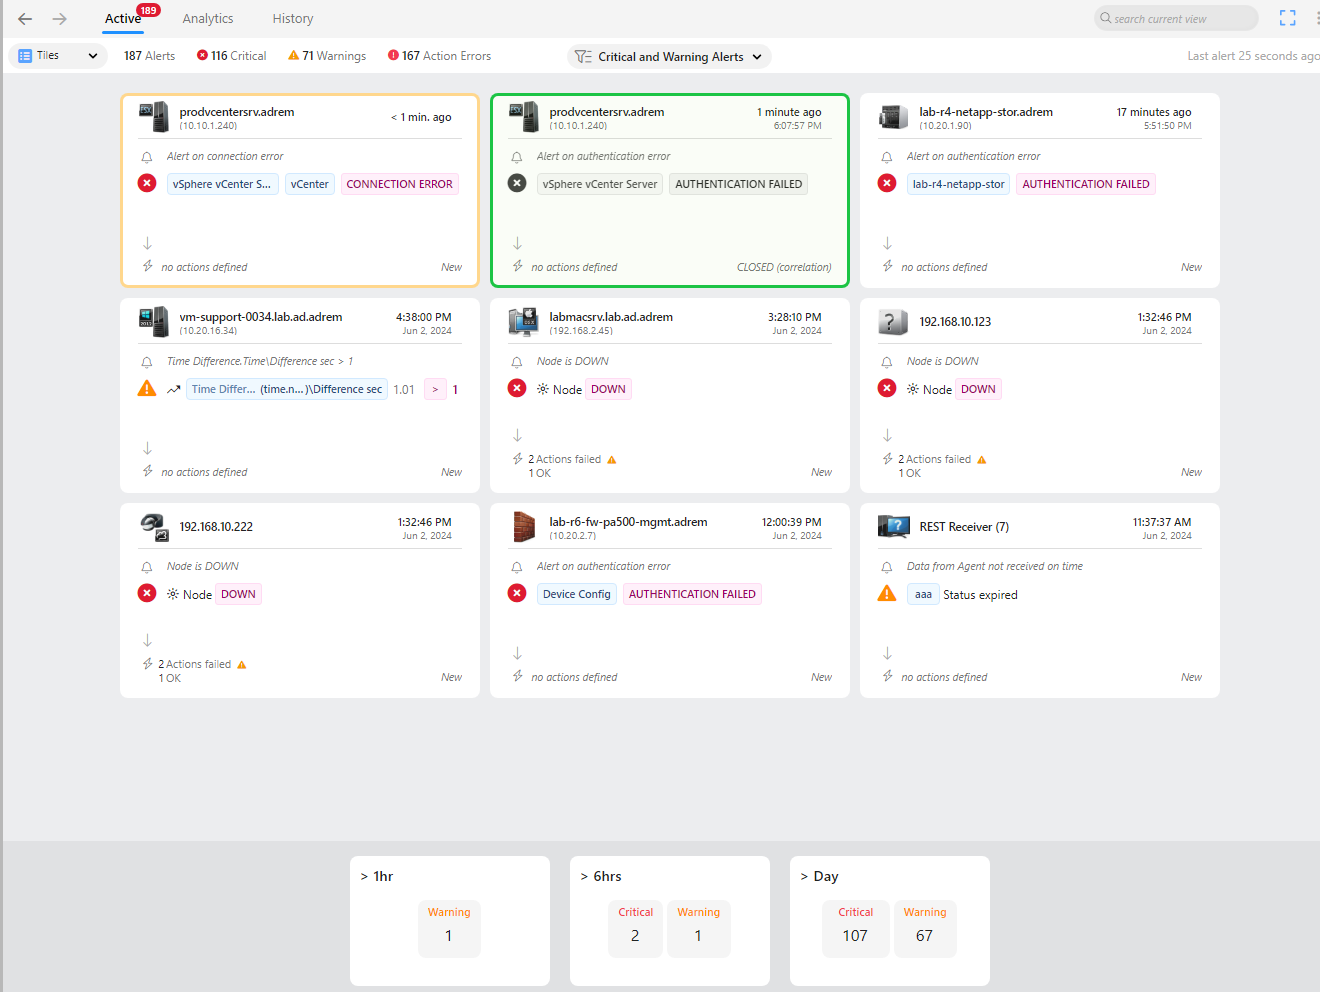Switch to the Active tab
The height and width of the screenshot is (992, 1320).
(123, 19)
